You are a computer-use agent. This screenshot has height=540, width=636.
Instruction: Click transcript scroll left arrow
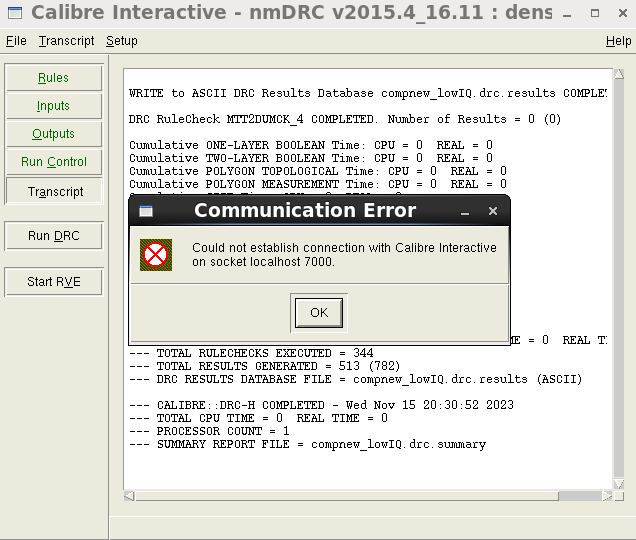pyautogui.click(x=129, y=496)
